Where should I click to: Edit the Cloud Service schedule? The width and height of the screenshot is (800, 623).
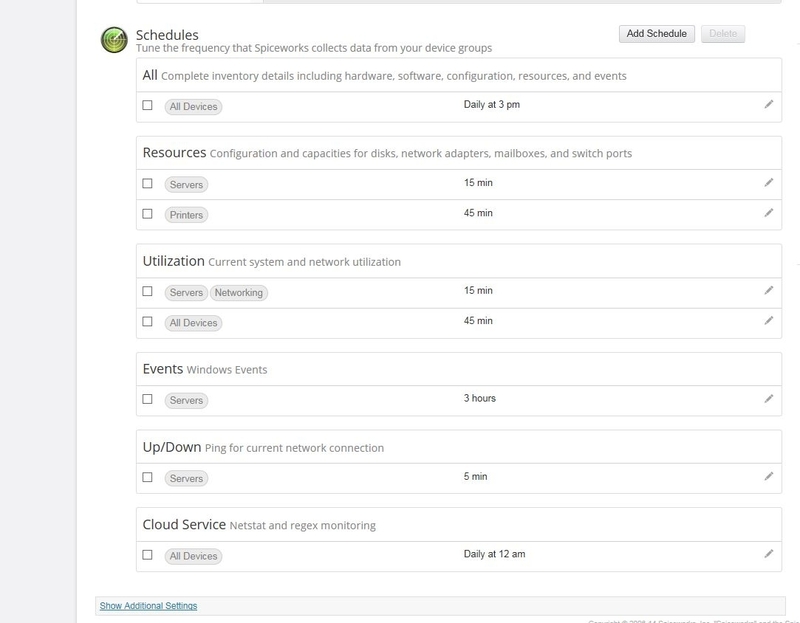(x=766, y=555)
